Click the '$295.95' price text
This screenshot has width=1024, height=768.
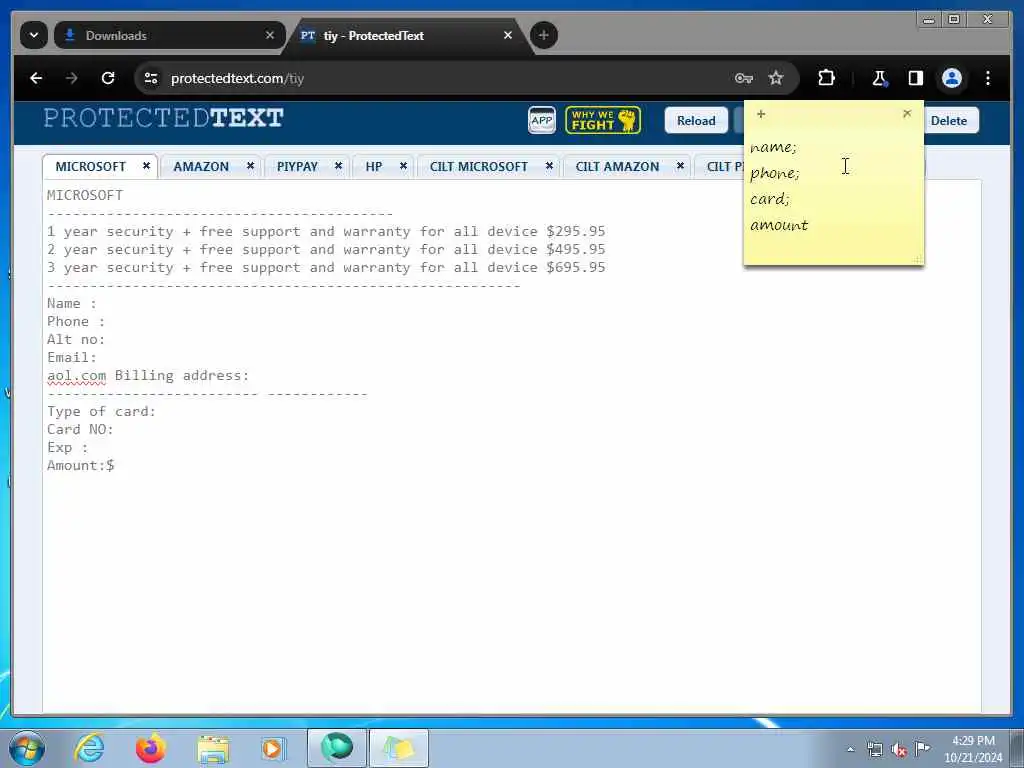(x=576, y=232)
